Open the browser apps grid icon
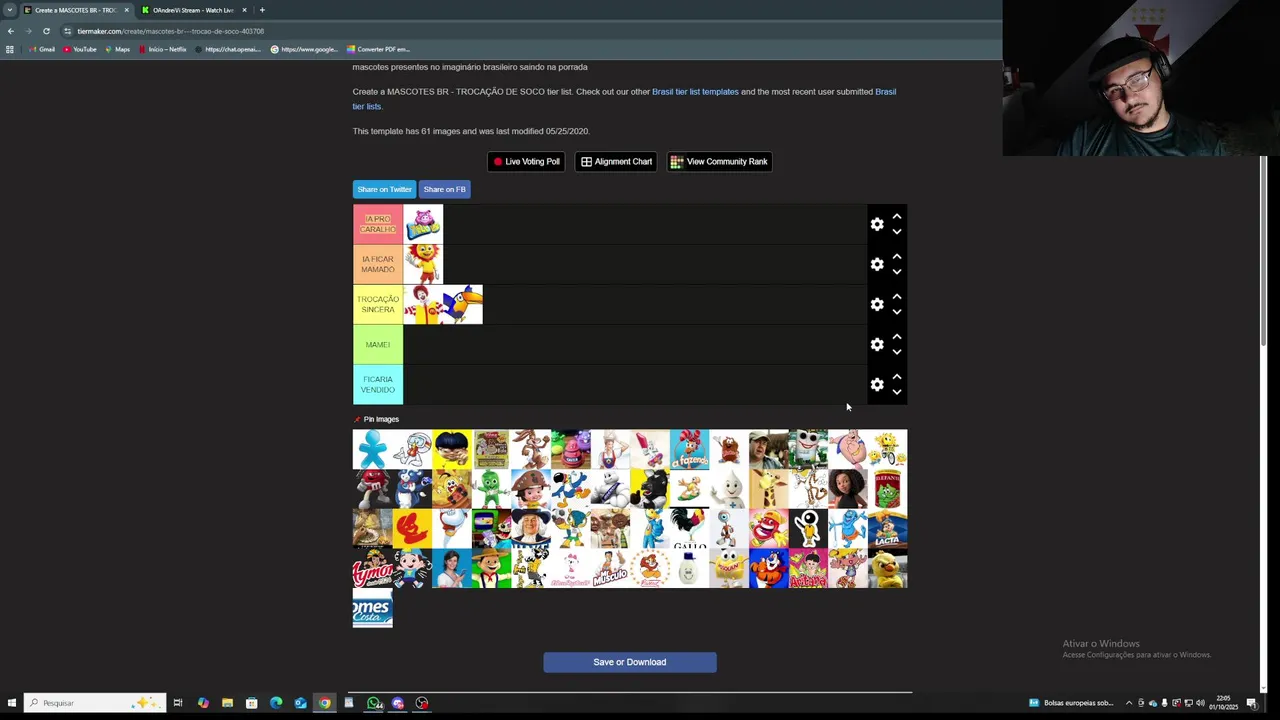This screenshot has height=720, width=1280. 10,49
